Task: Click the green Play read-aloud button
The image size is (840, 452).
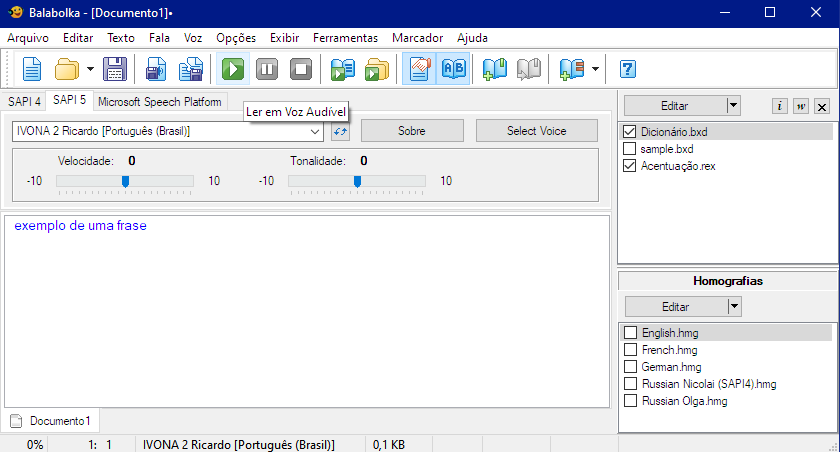Action: click(x=233, y=69)
